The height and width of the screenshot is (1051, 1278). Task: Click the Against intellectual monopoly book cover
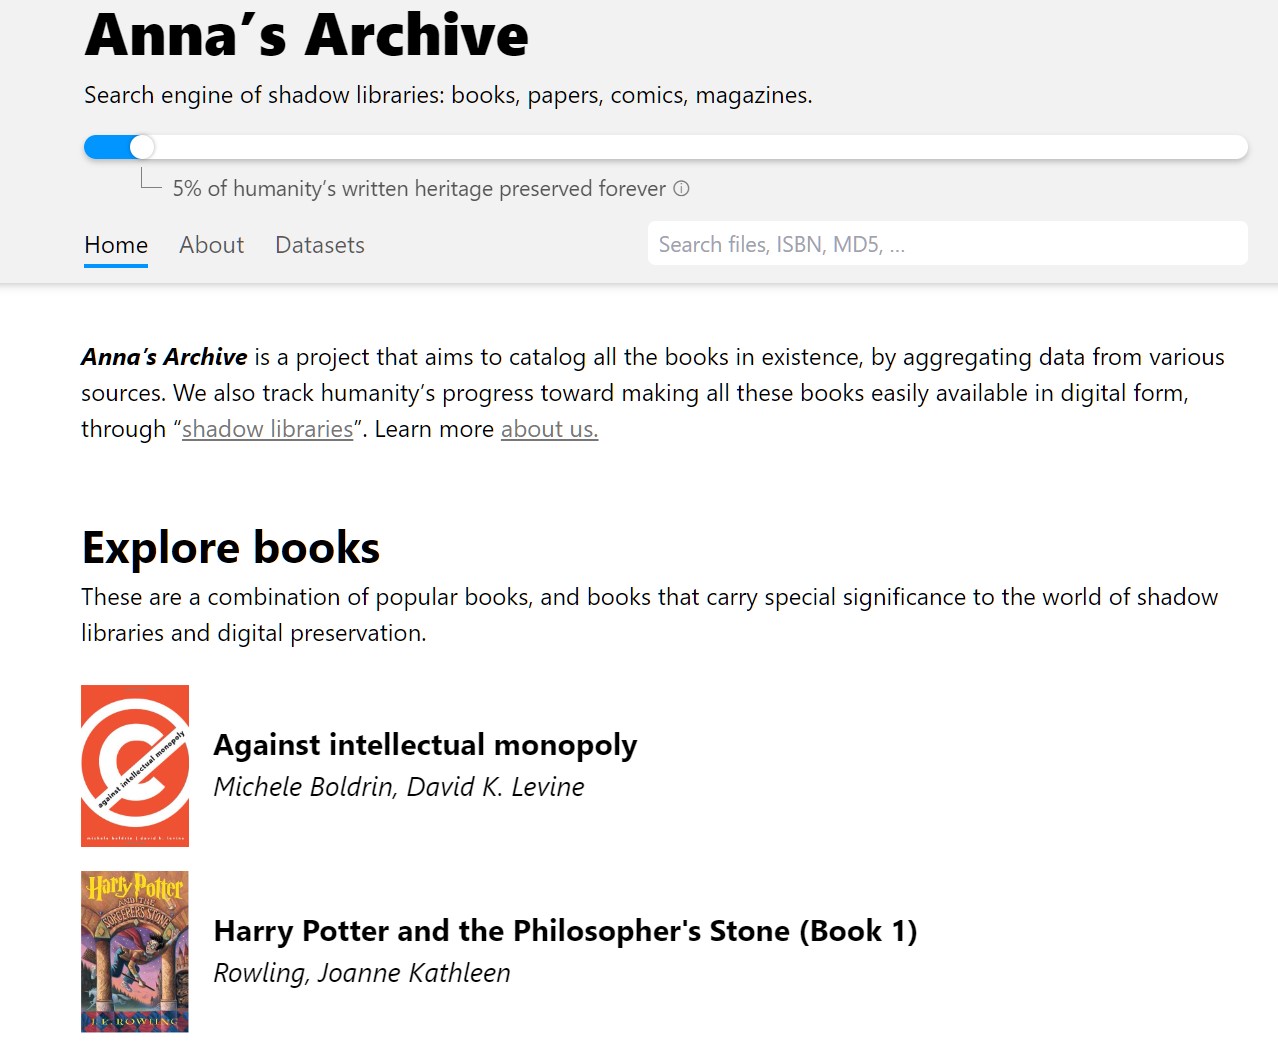click(x=135, y=766)
